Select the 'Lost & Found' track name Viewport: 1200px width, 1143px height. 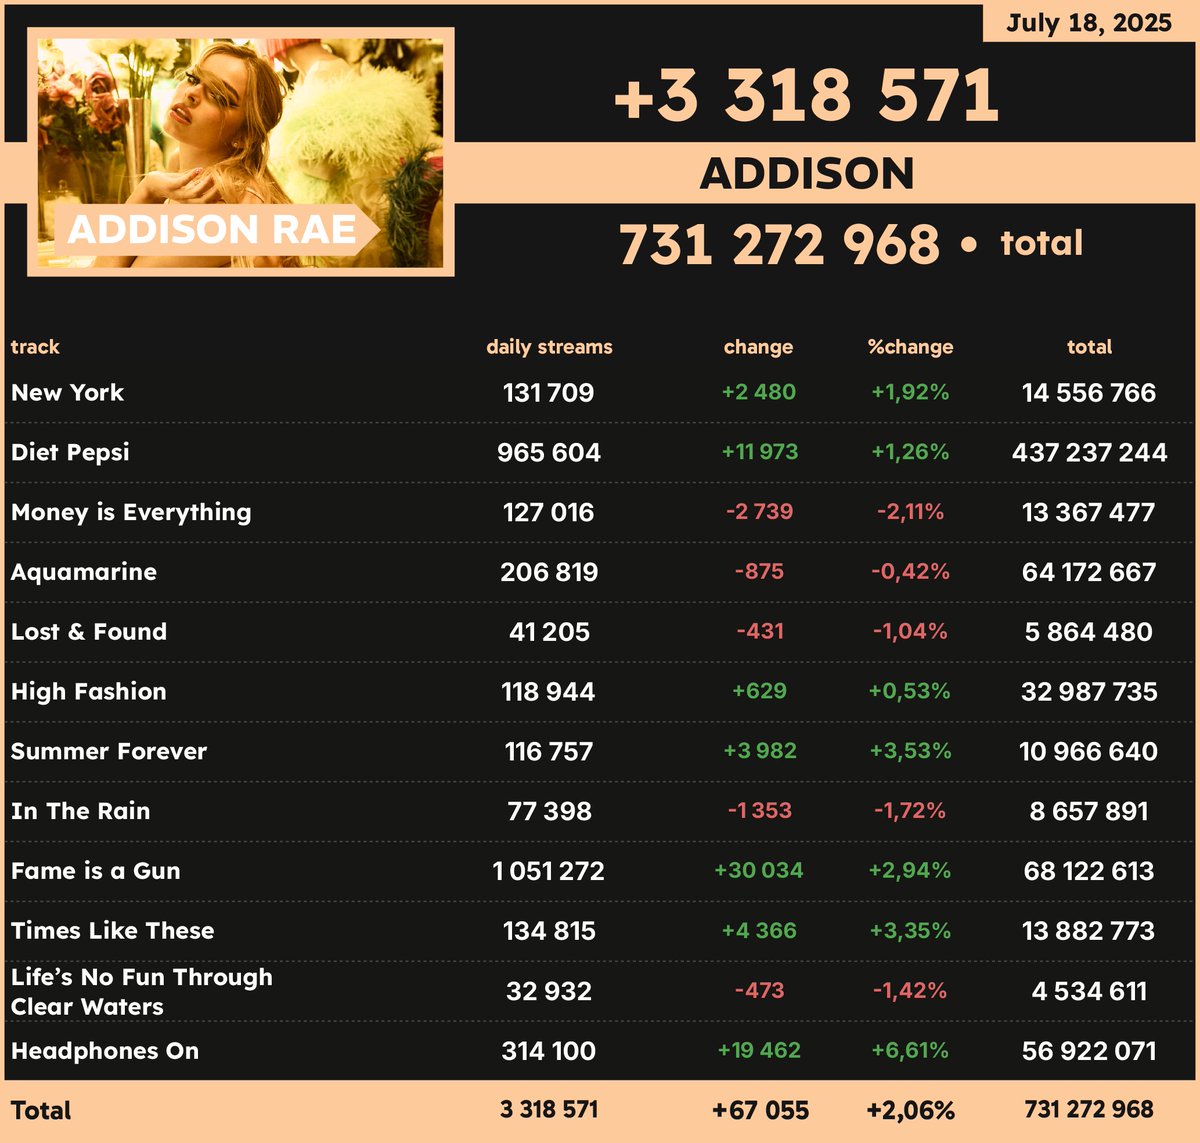pyautogui.click(x=89, y=632)
